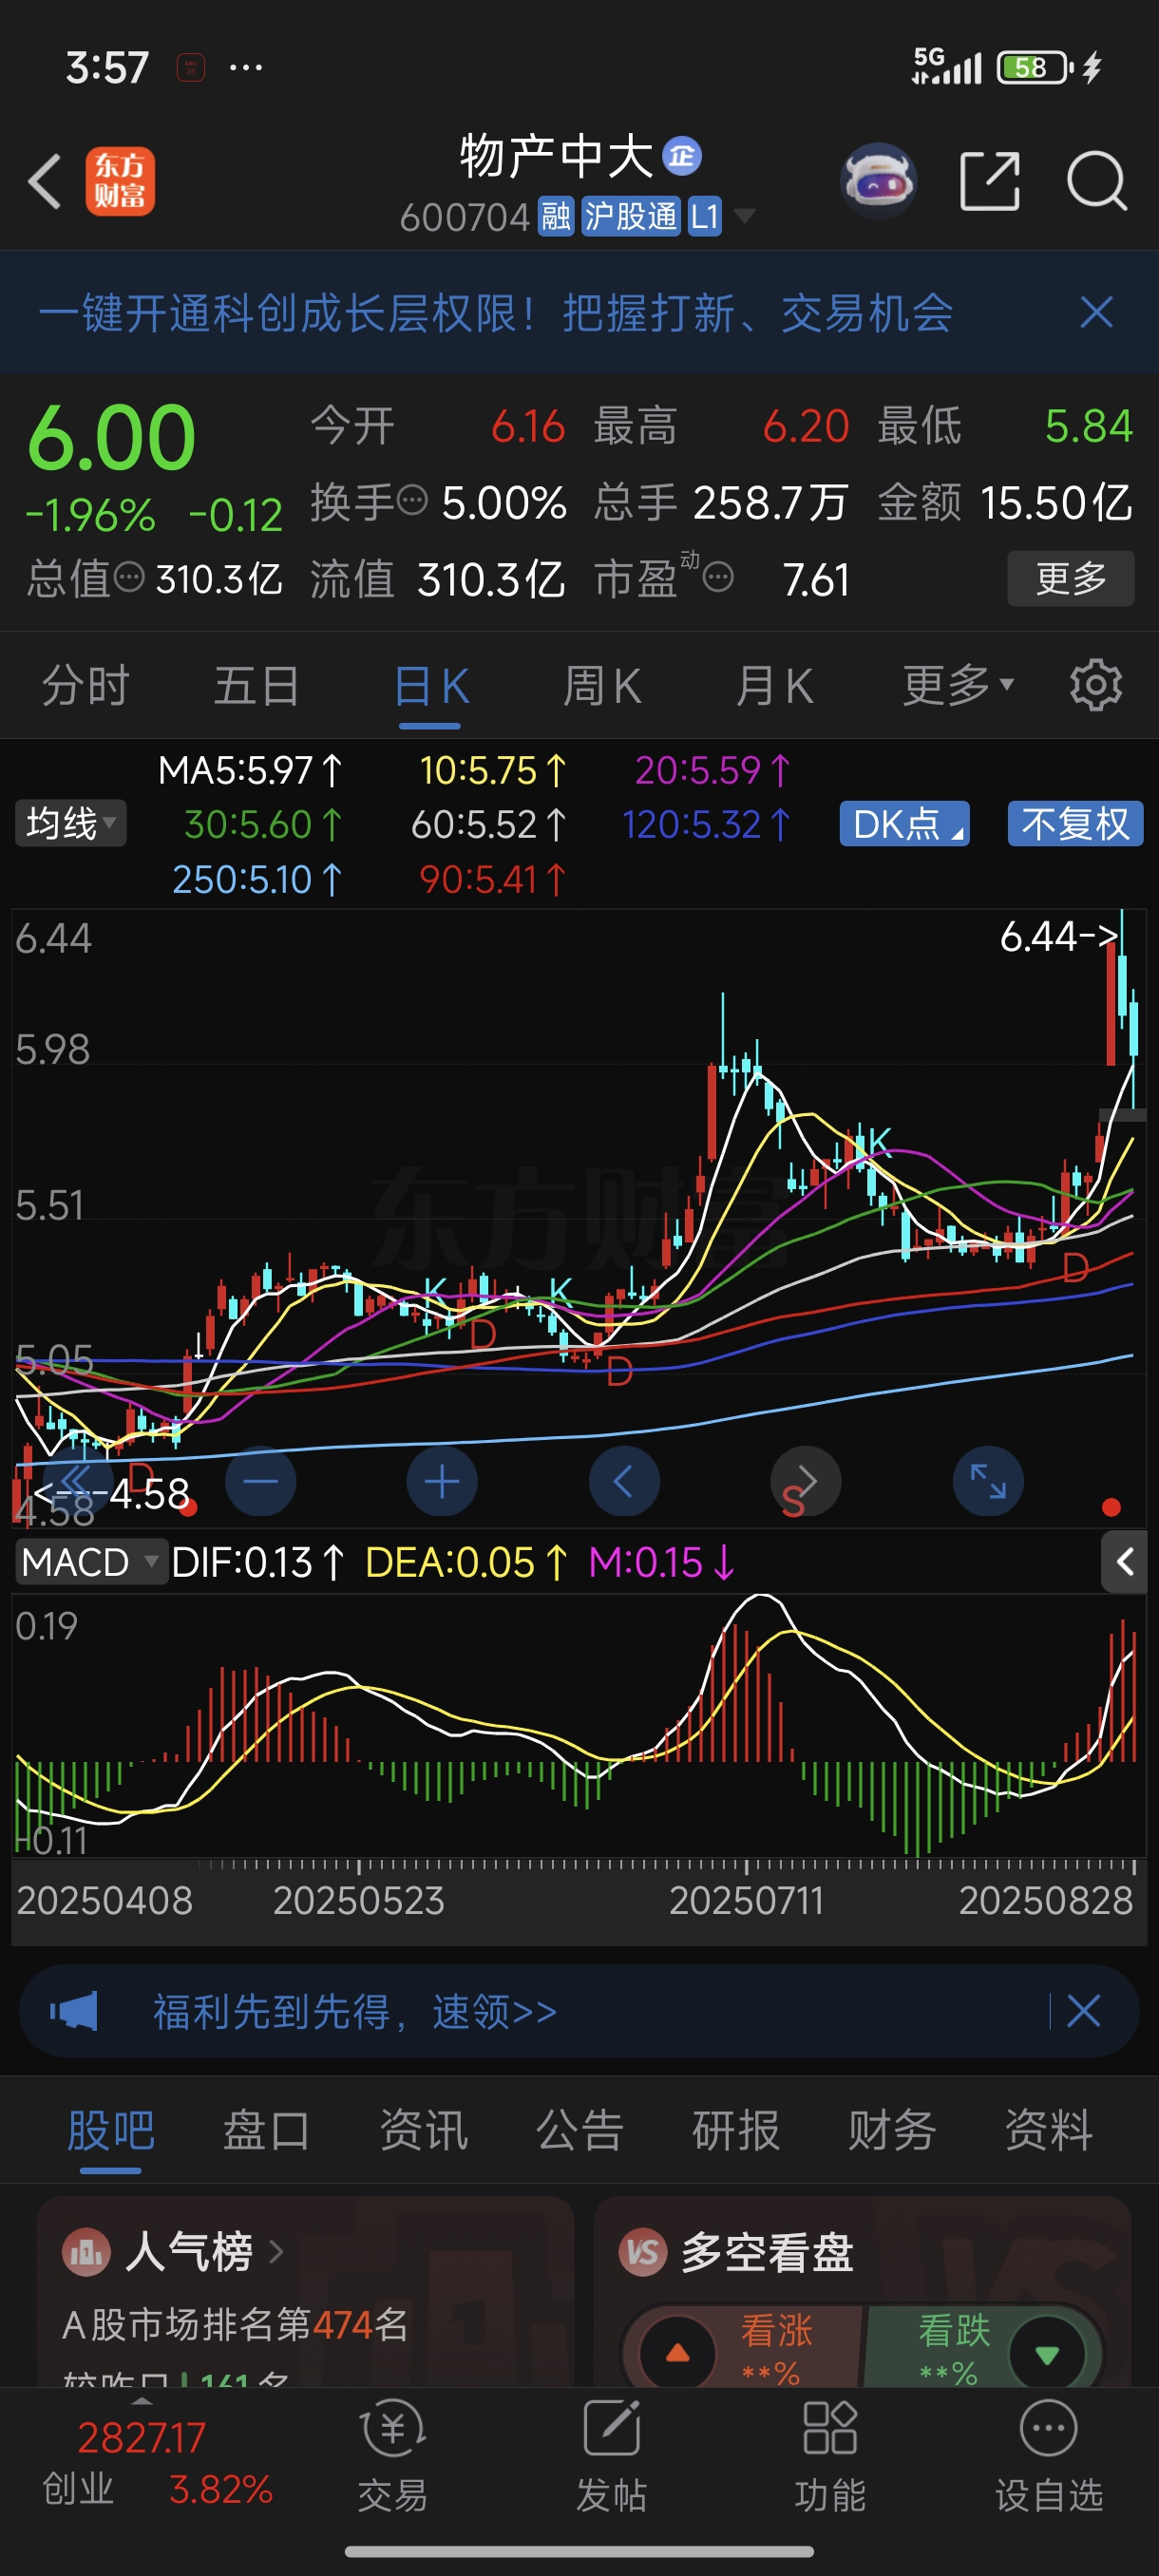
Task: Open 功能 functions icon
Action: pyautogui.click(x=830, y=2456)
